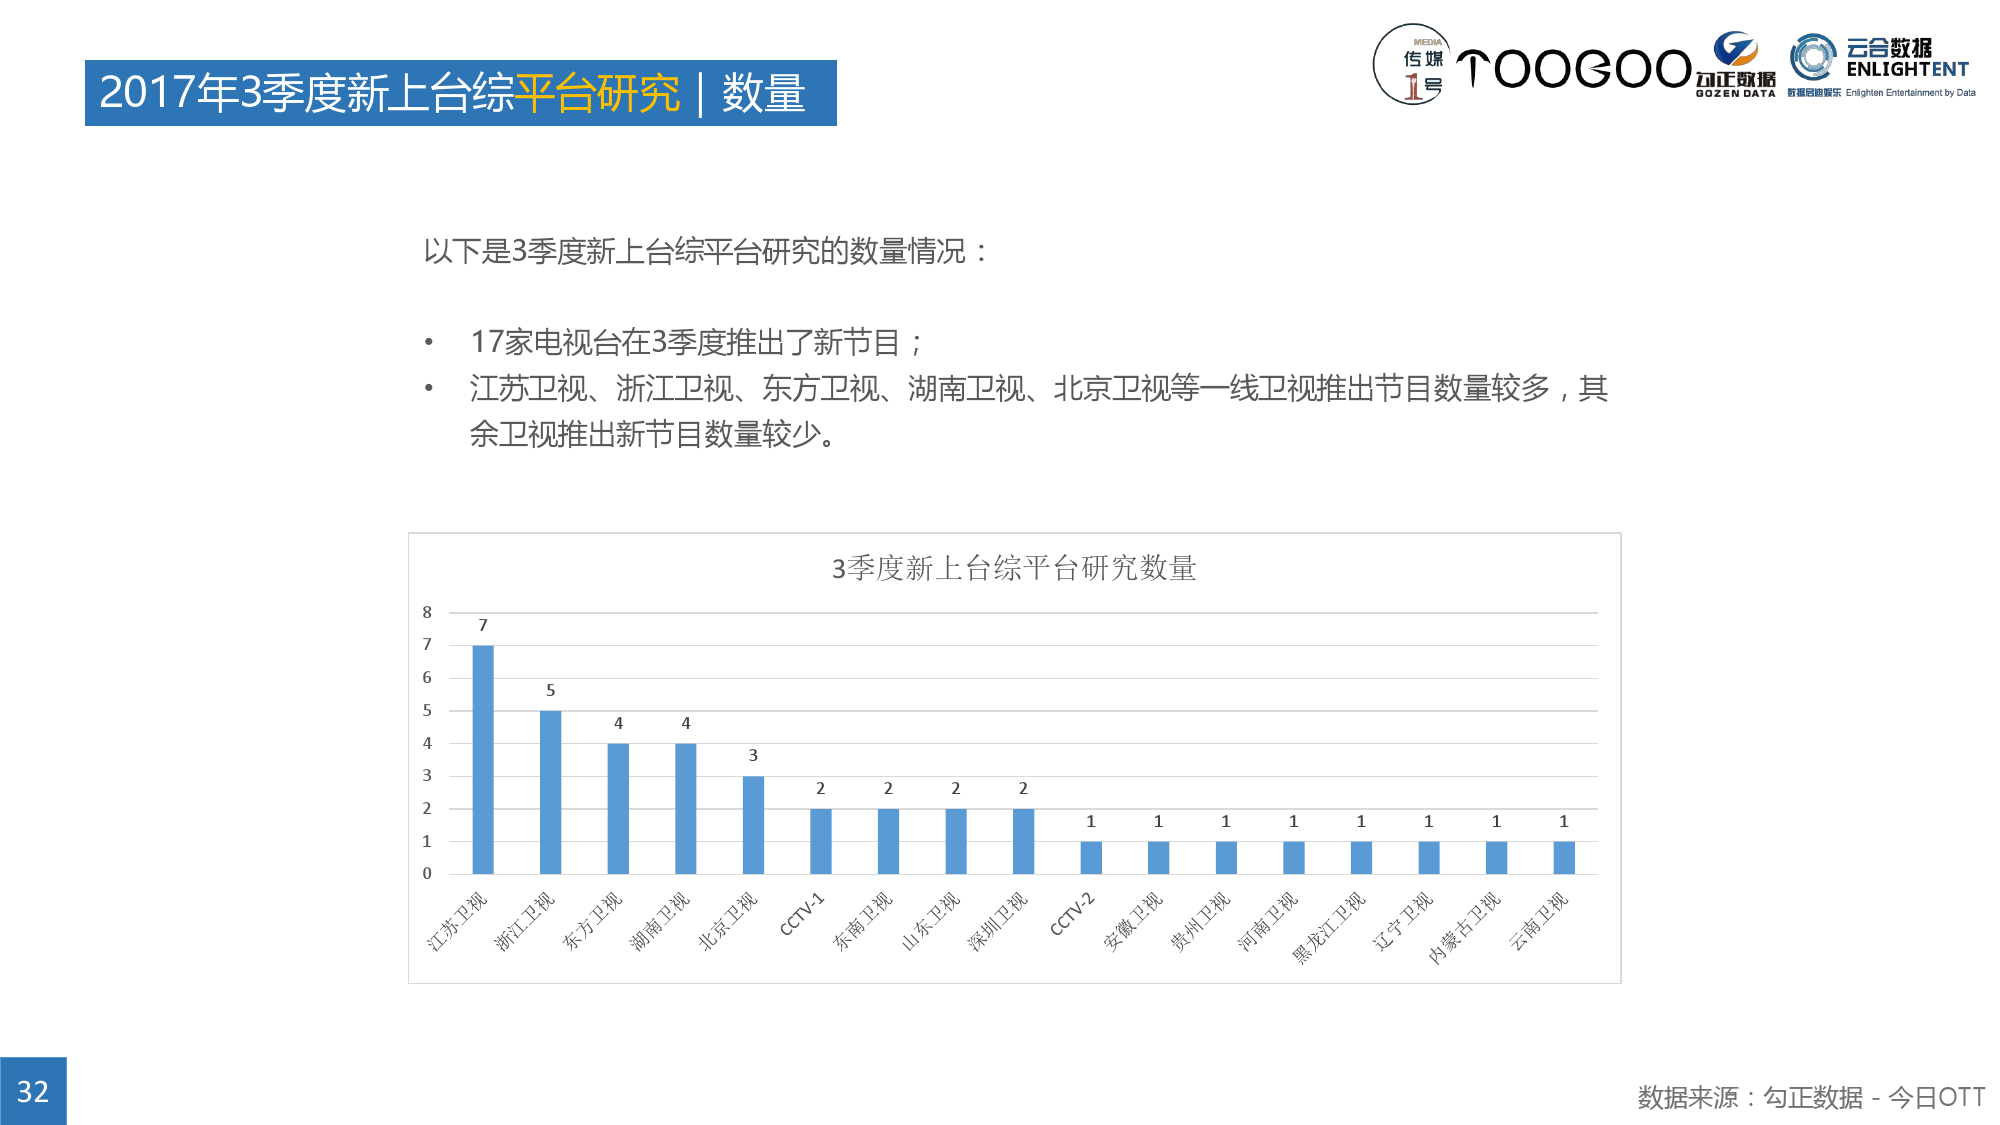Click the 北京卫视 bar with value 3

(x=753, y=825)
